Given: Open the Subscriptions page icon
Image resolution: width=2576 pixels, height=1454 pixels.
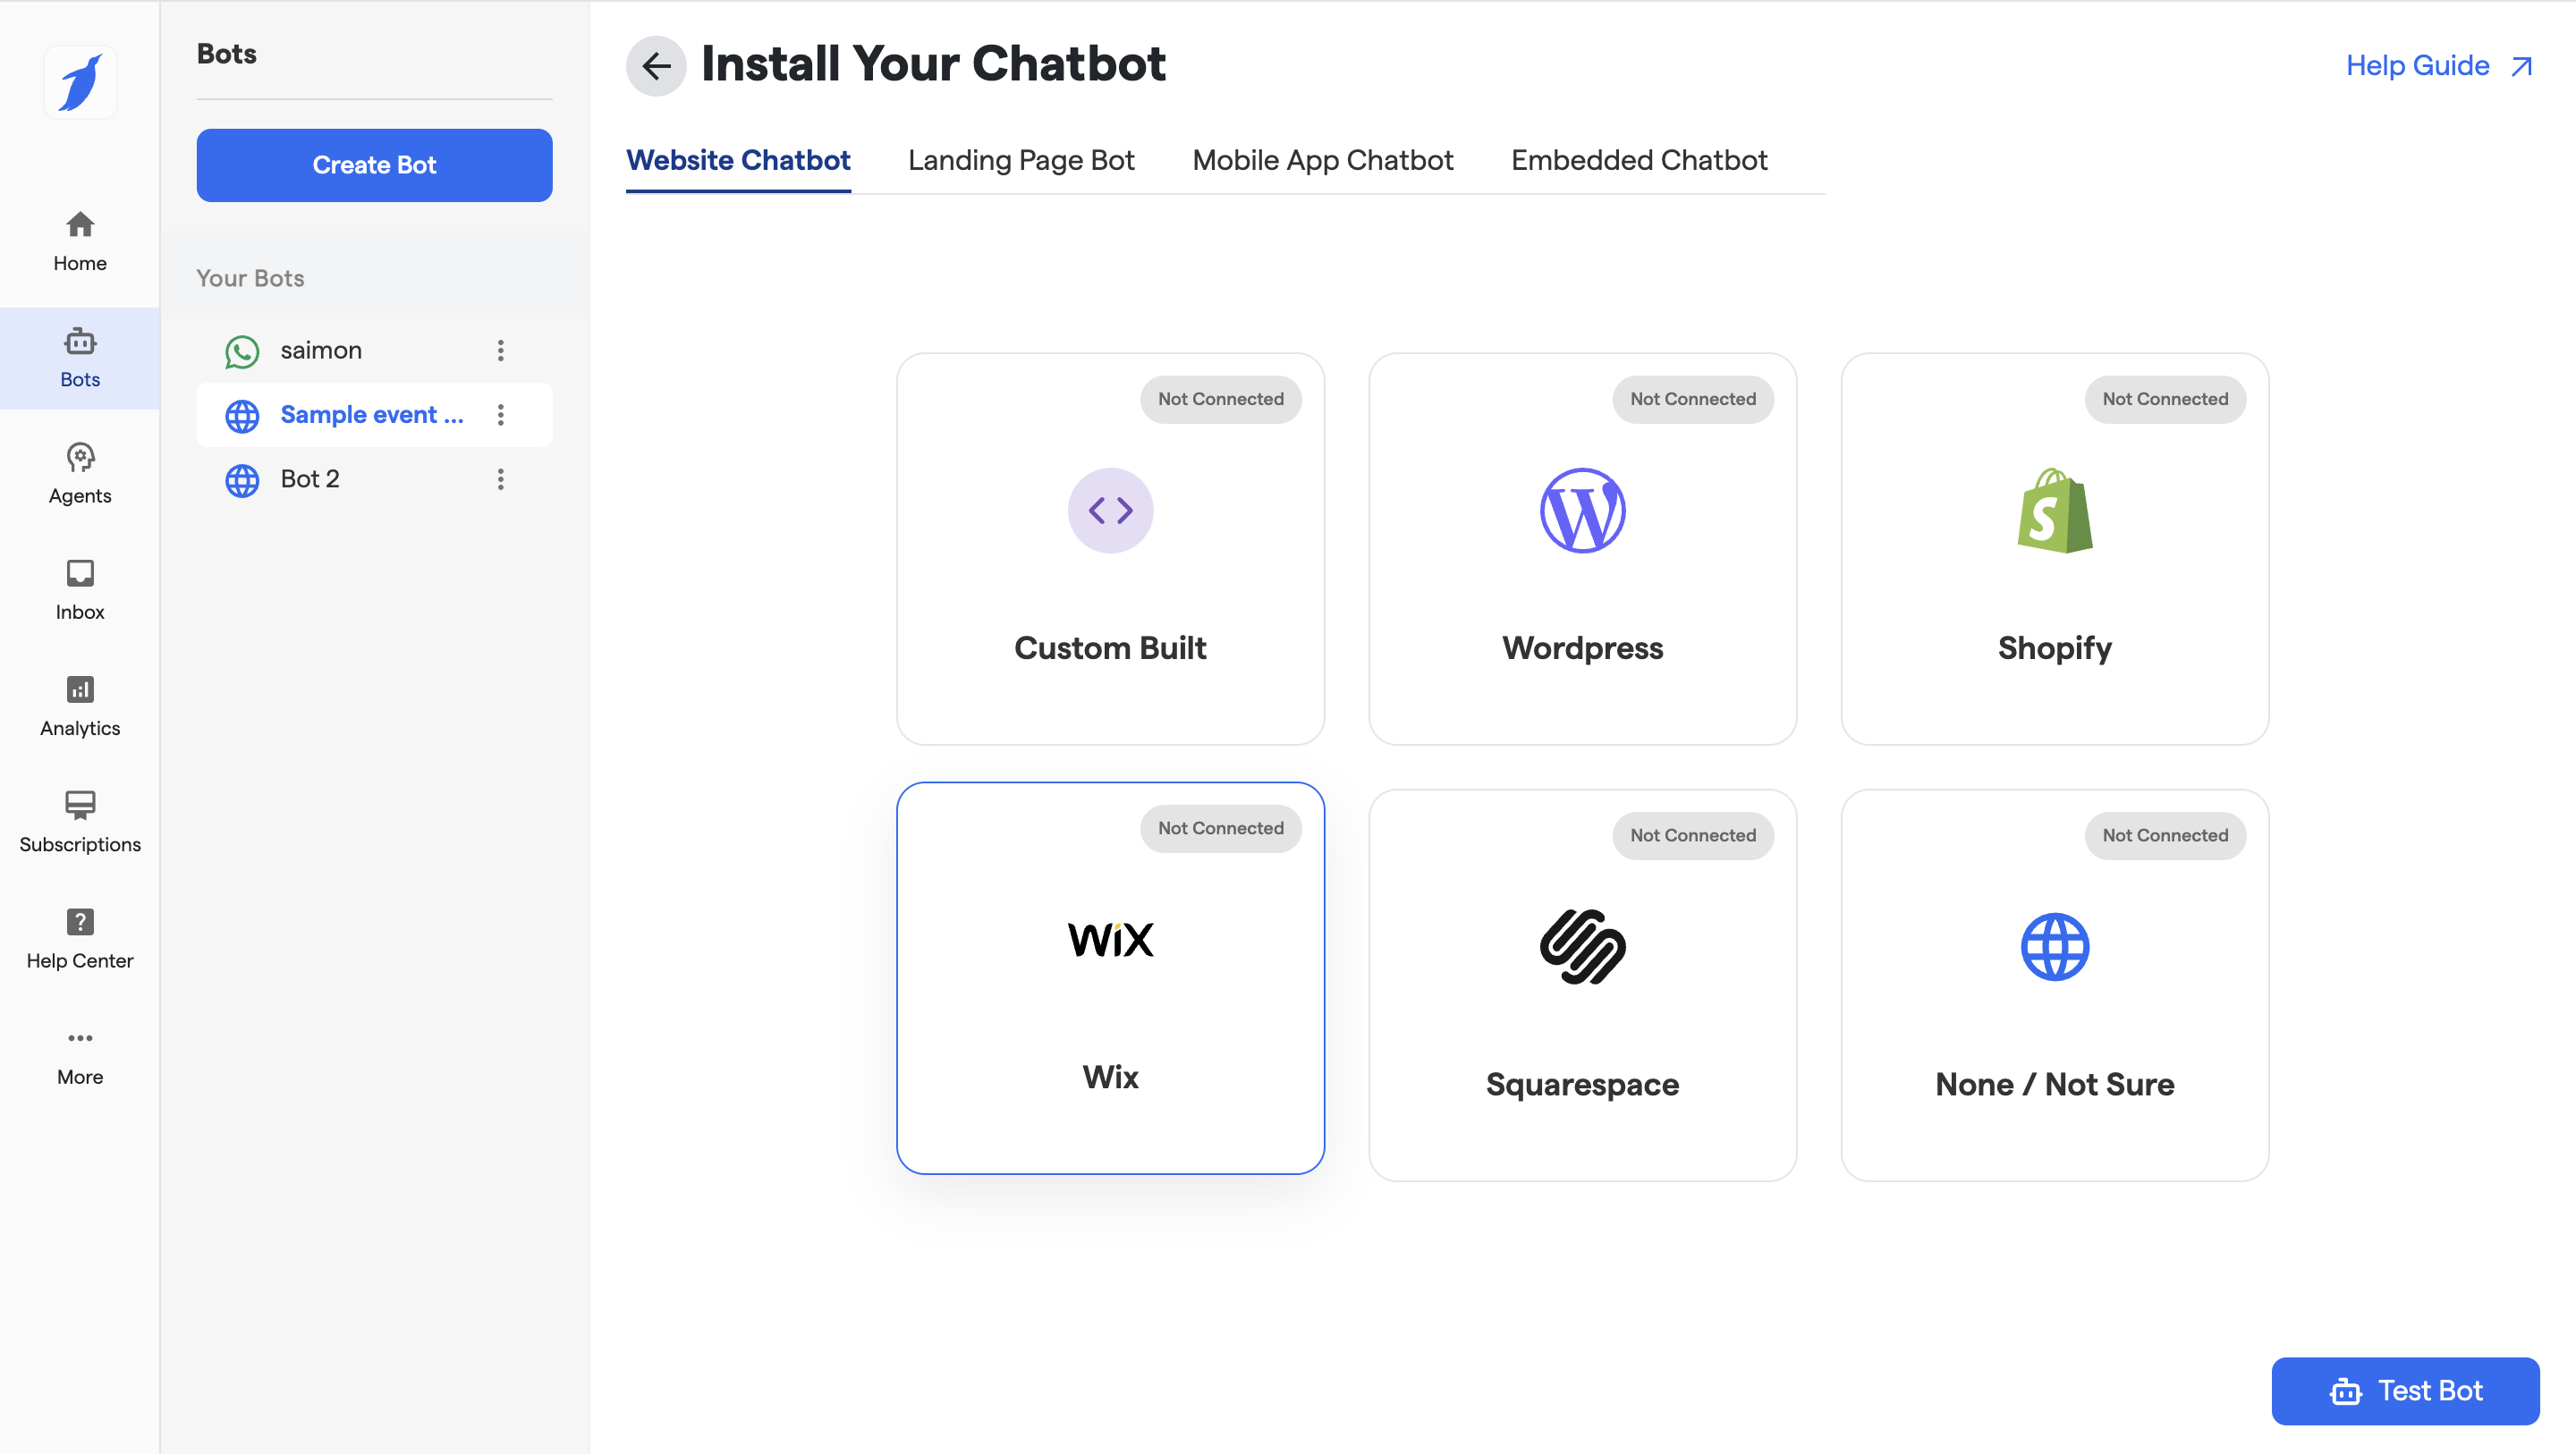Looking at the screenshot, I should pos(80,805).
